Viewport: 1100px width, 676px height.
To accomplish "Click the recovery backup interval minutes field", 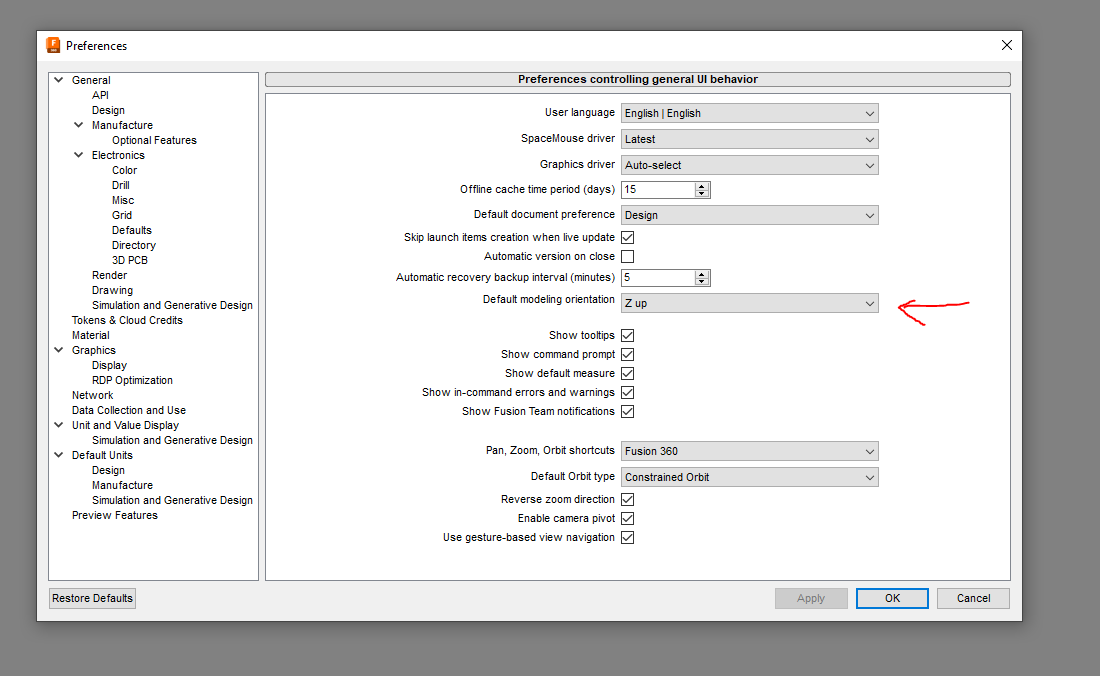I will point(657,278).
